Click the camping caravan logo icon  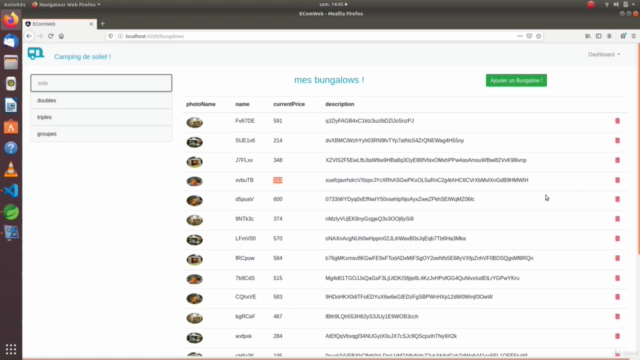[x=36, y=53]
